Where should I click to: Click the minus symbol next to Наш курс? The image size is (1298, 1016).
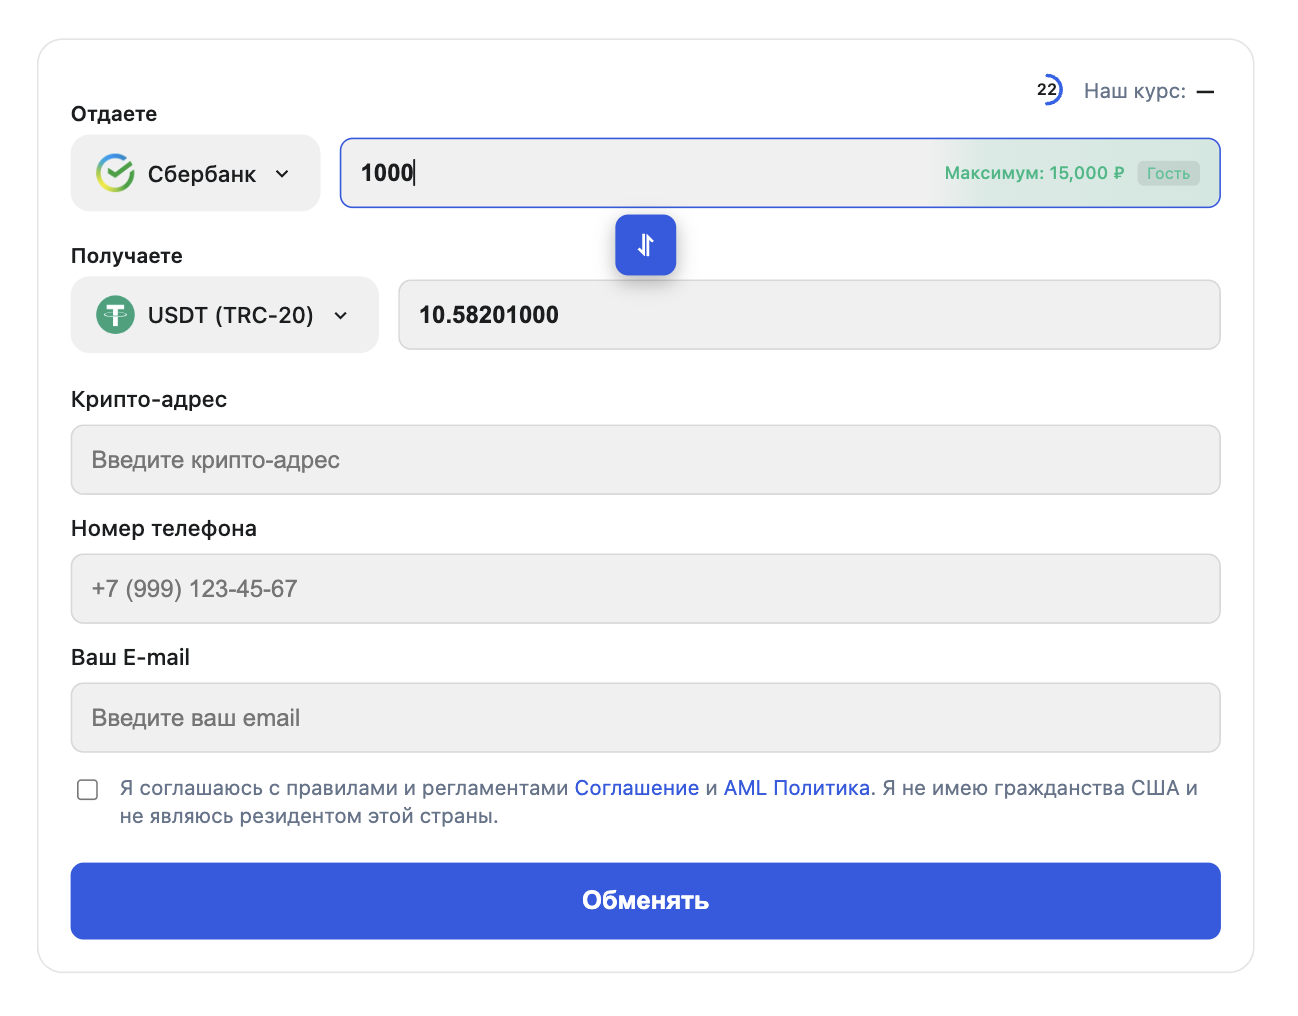click(x=1205, y=91)
